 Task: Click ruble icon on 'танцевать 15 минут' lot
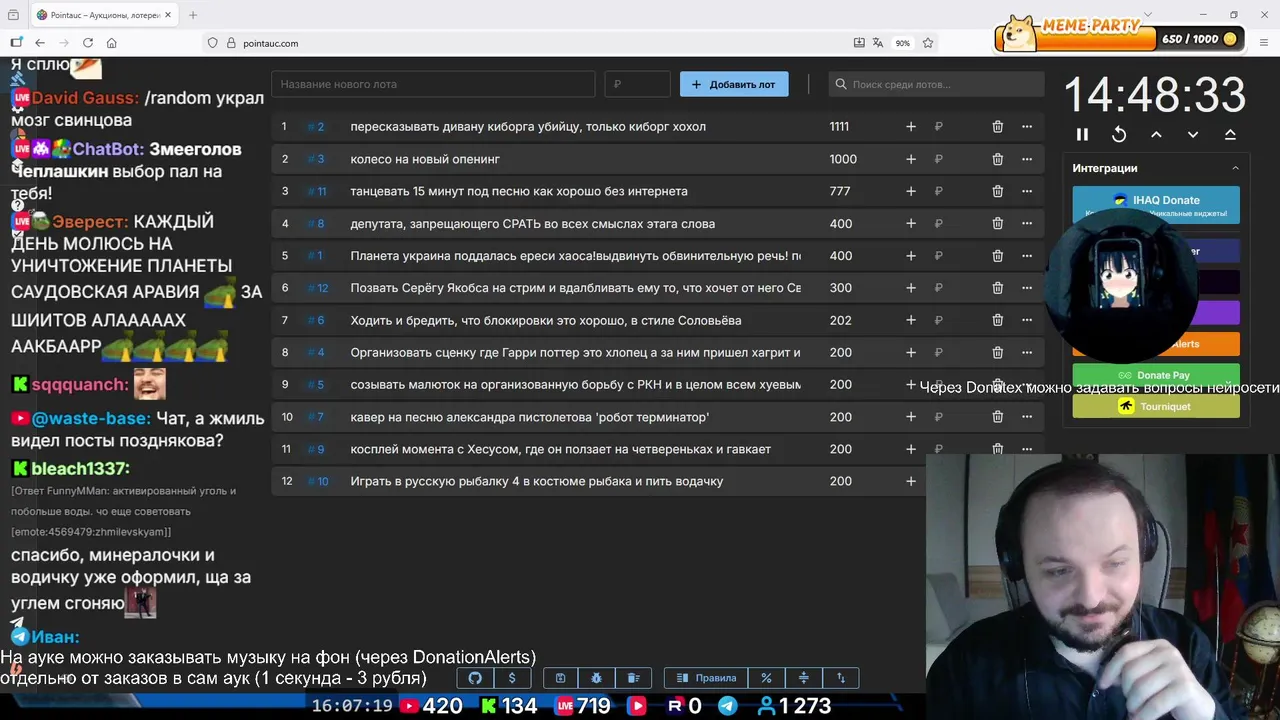coord(938,191)
